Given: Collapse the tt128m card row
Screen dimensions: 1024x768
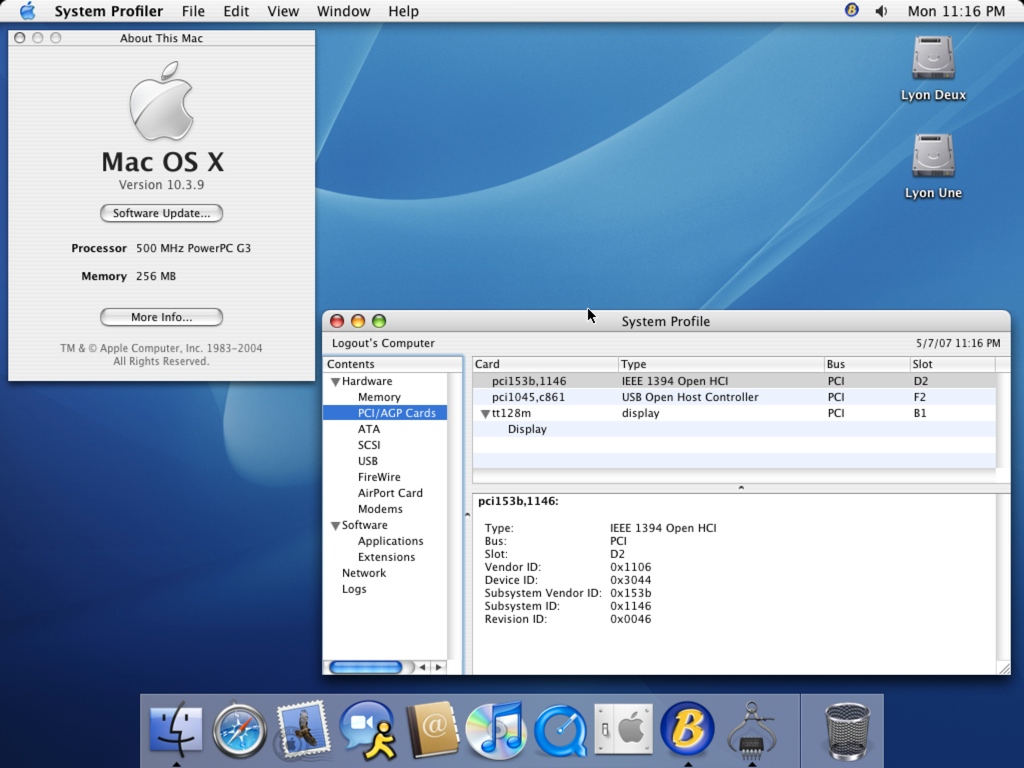Looking at the screenshot, I should pos(485,414).
